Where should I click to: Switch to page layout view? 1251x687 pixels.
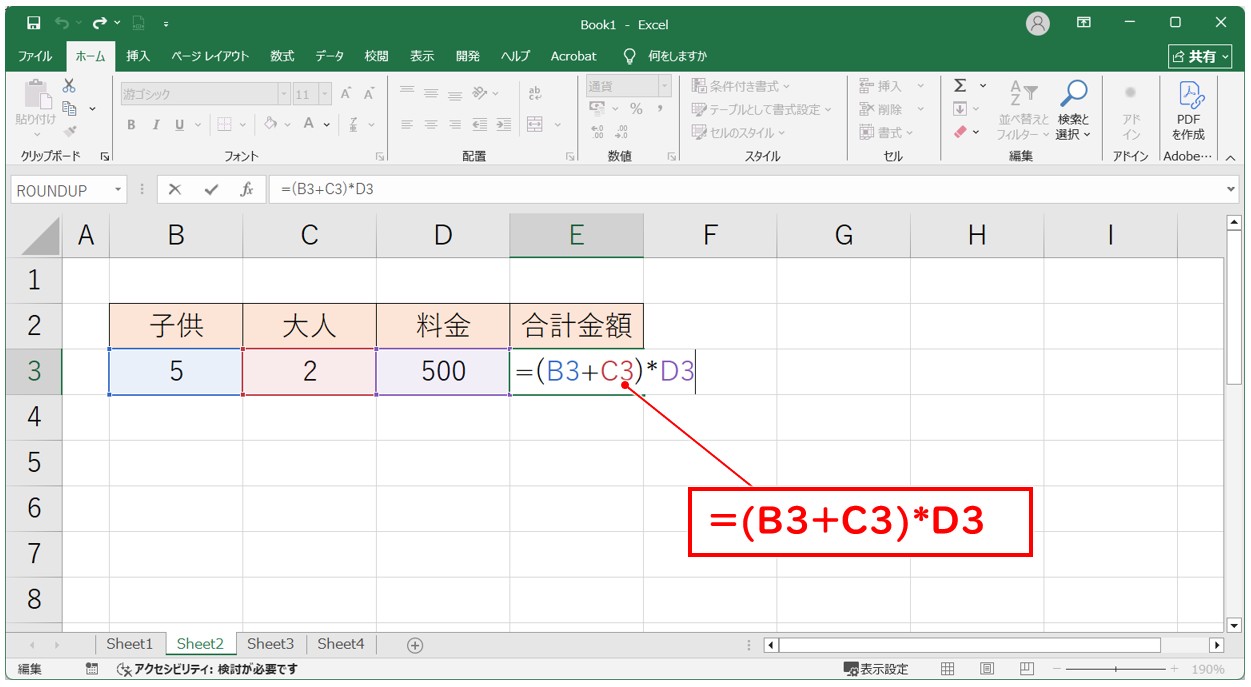tap(987, 669)
